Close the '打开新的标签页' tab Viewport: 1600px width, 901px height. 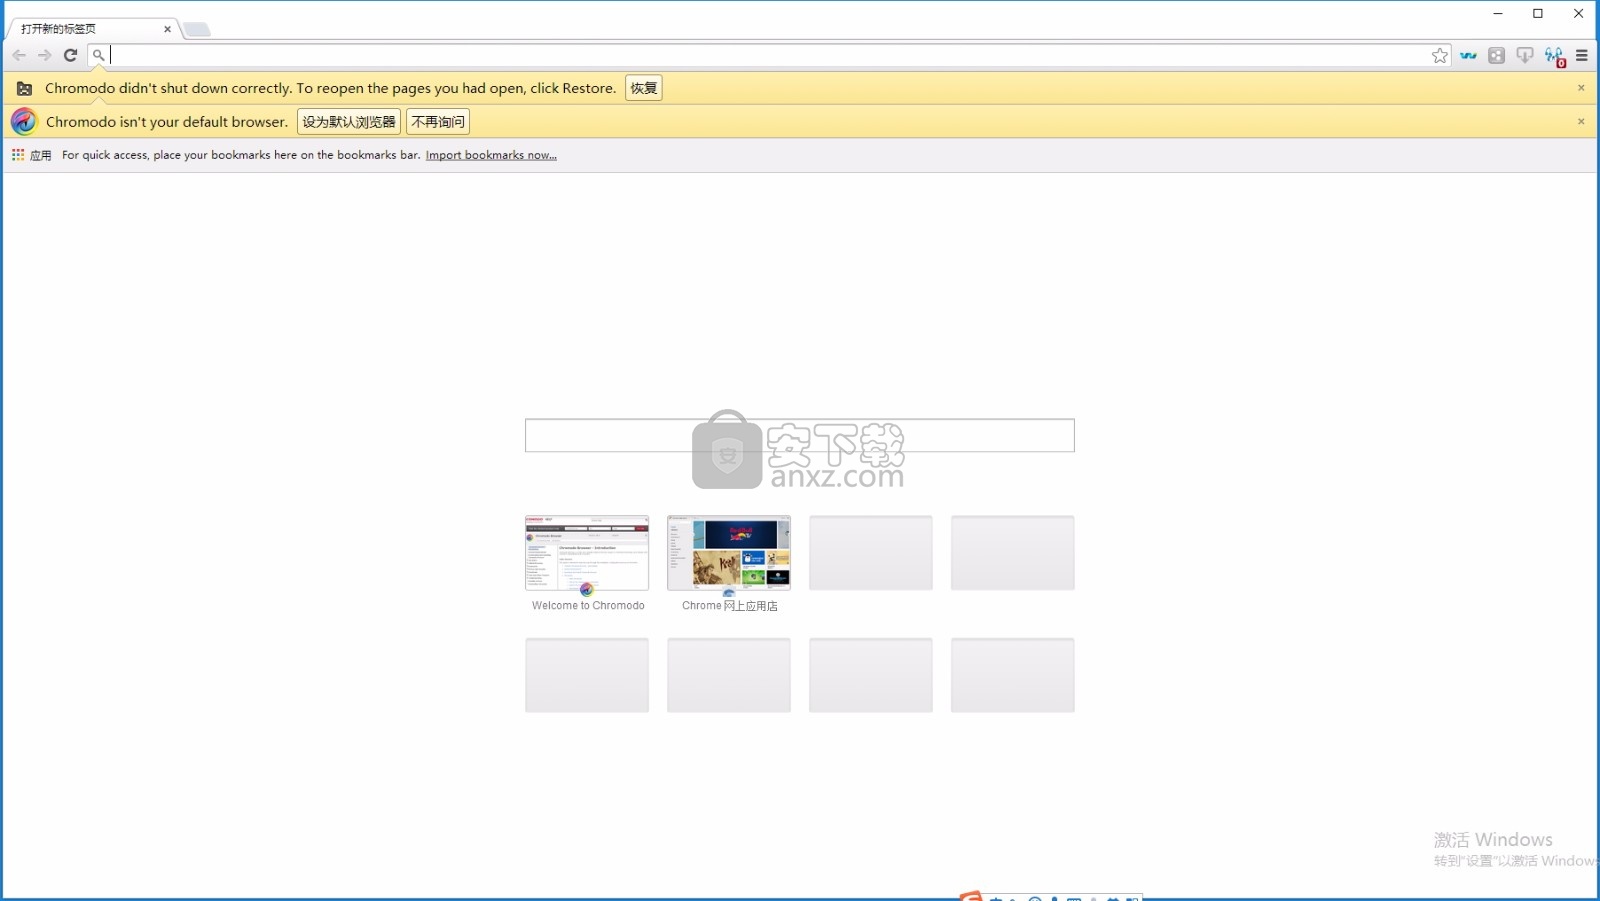[x=167, y=29]
